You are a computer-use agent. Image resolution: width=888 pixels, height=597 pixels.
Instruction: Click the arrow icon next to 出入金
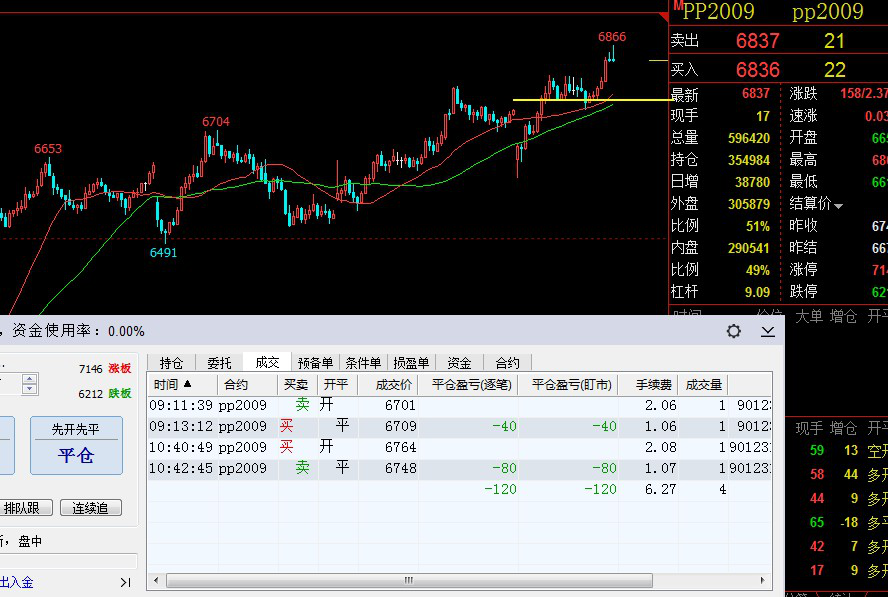(x=125, y=582)
